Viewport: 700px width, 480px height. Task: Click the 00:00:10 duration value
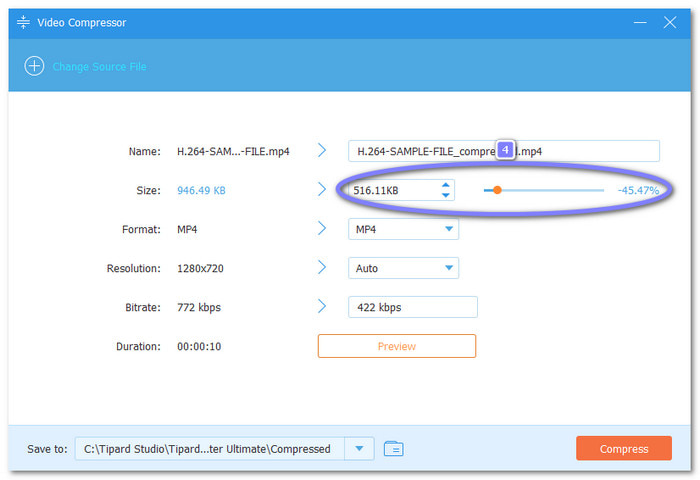[x=199, y=346]
